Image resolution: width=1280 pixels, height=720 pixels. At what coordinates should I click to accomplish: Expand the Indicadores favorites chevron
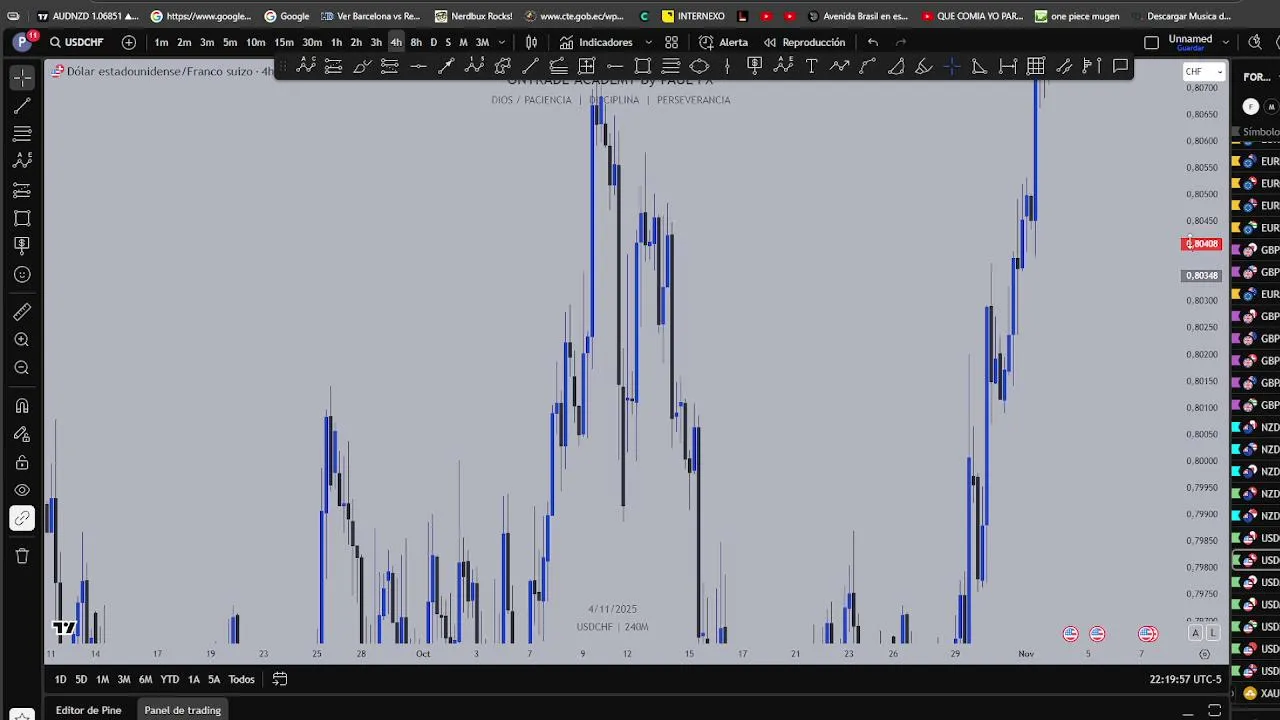(x=648, y=42)
